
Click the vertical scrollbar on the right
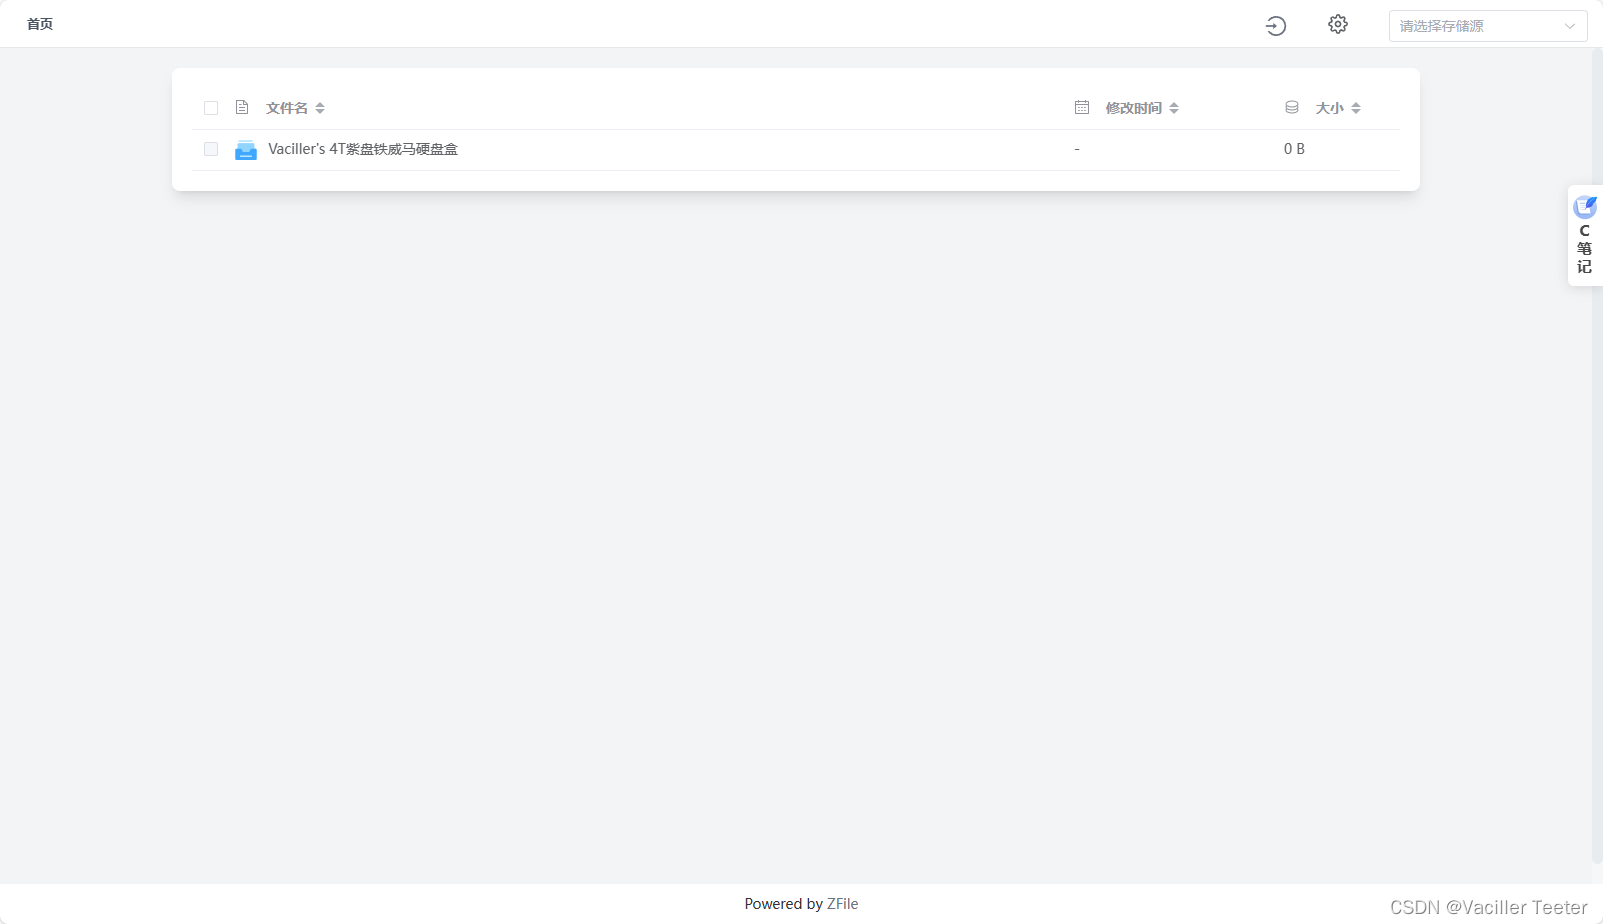point(1597,456)
